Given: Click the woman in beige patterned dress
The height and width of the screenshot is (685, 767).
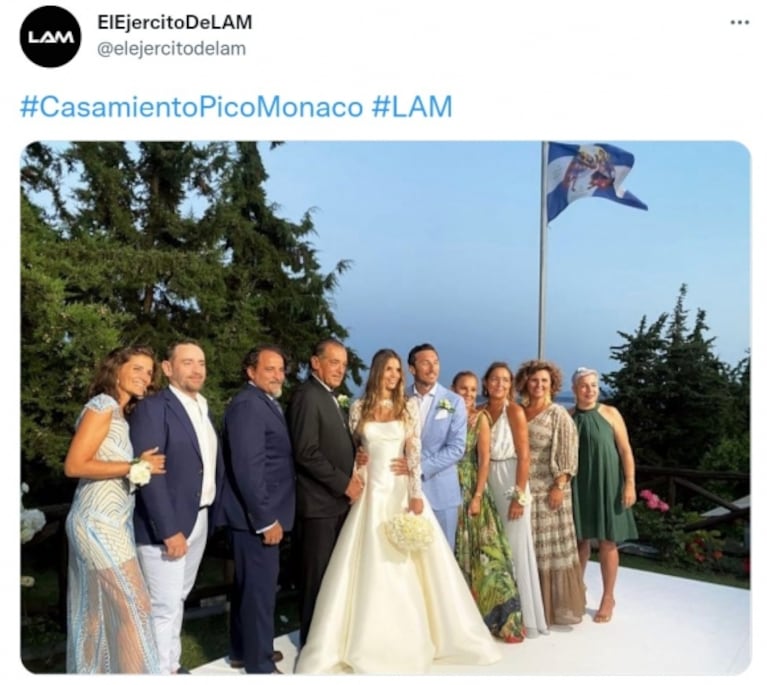Looking at the screenshot, I should (x=553, y=494).
